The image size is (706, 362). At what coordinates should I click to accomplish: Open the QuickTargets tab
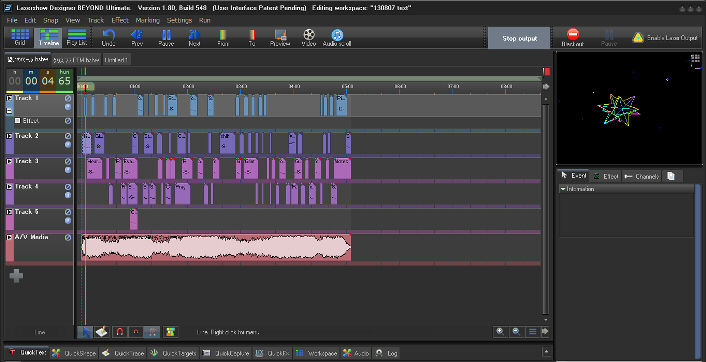click(x=174, y=353)
